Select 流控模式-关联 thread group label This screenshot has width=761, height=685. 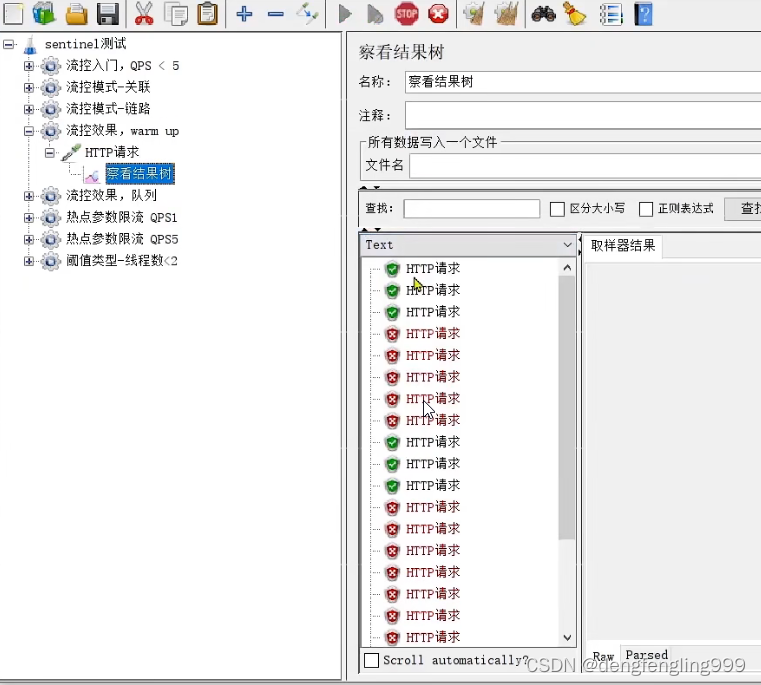(x=108, y=87)
